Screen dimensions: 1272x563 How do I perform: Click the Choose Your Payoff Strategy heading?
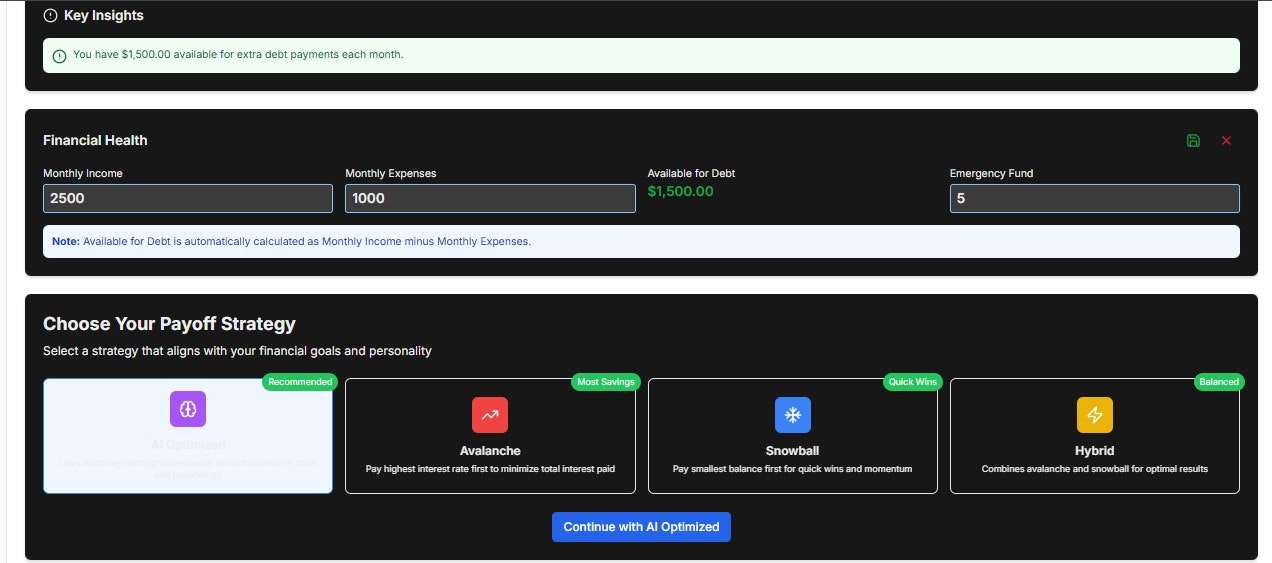pyautogui.click(x=169, y=324)
